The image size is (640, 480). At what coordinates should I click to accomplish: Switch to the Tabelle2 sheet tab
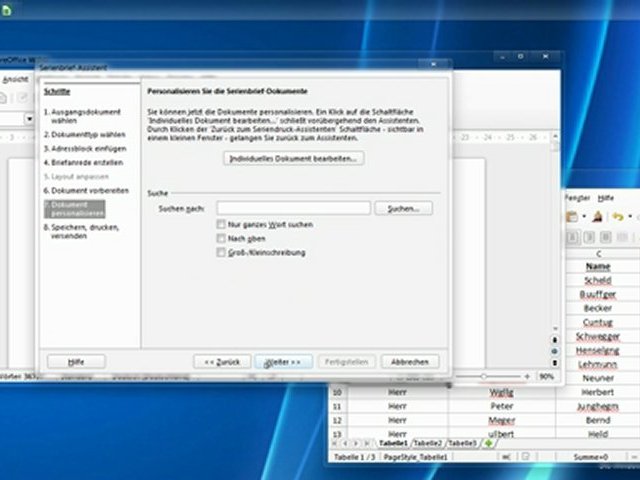click(x=428, y=443)
